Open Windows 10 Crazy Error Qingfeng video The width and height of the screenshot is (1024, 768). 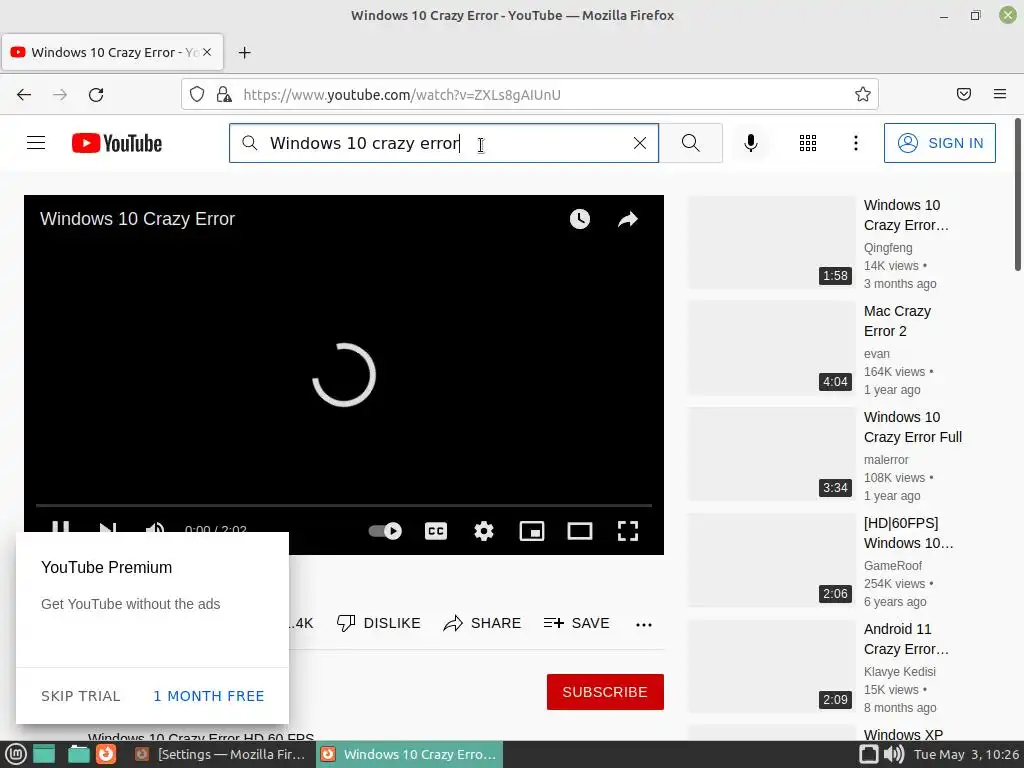[x=906, y=215]
